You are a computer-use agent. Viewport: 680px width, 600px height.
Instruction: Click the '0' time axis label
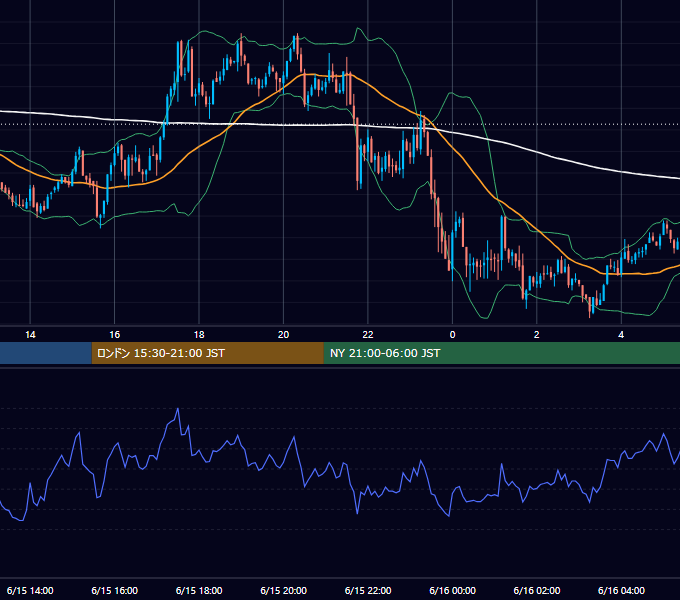pos(452,335)
